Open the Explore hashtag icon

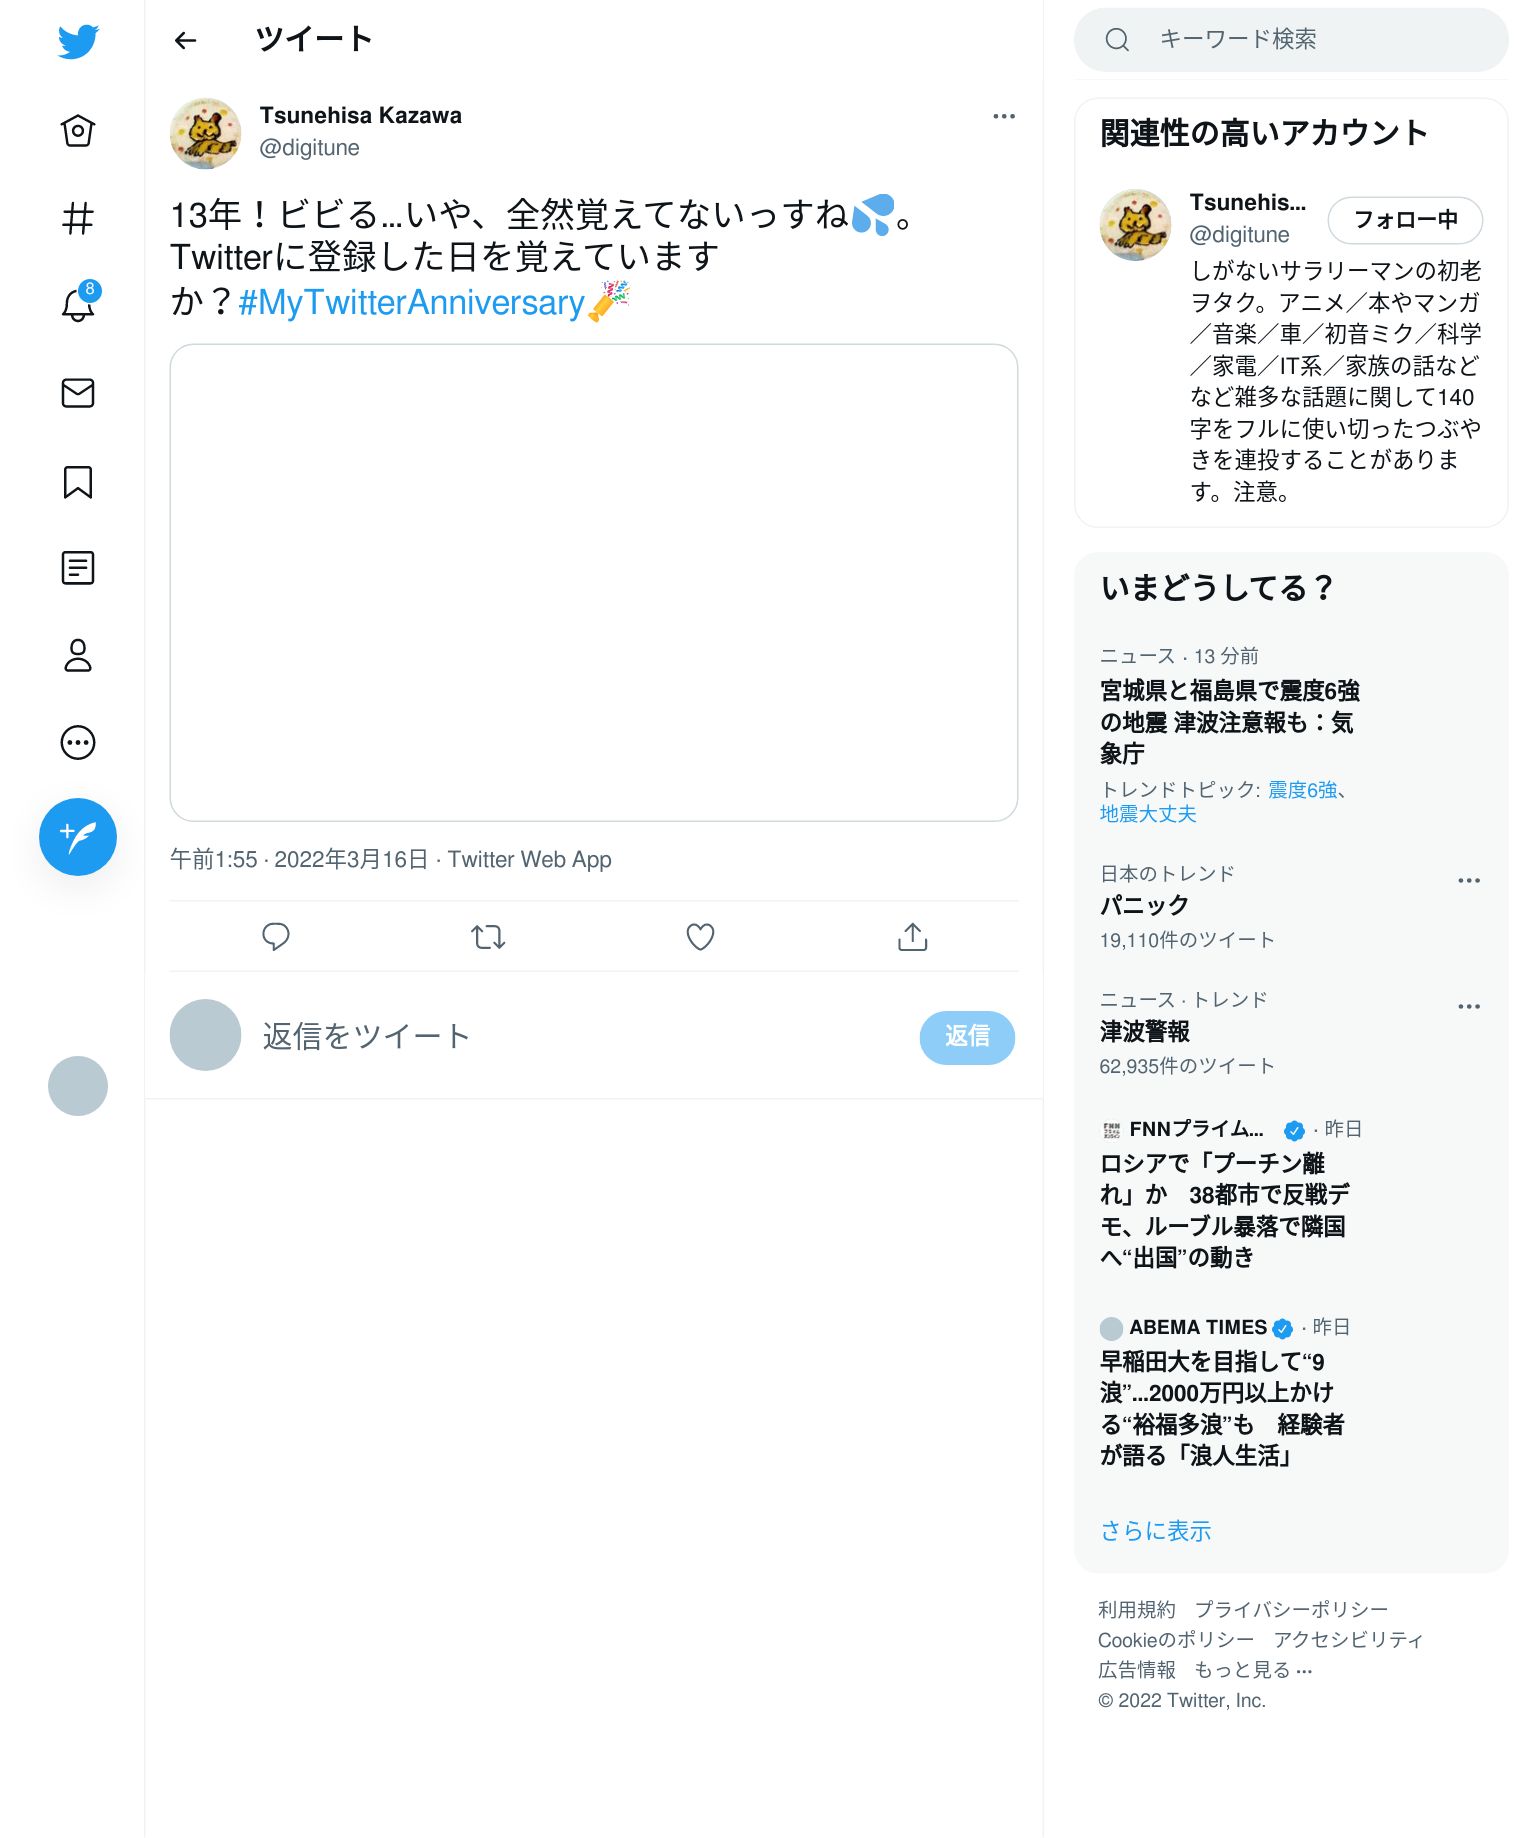pos(78,218)
